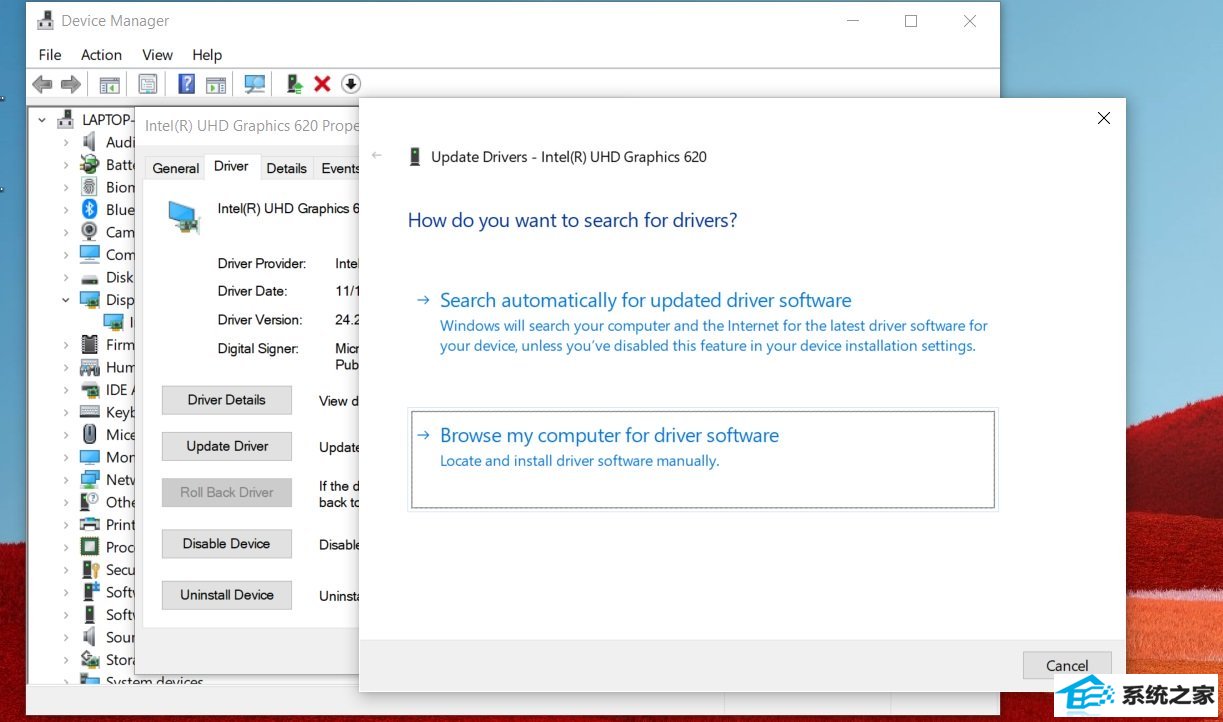Open the View menu in Device Manager

(157, 55)
